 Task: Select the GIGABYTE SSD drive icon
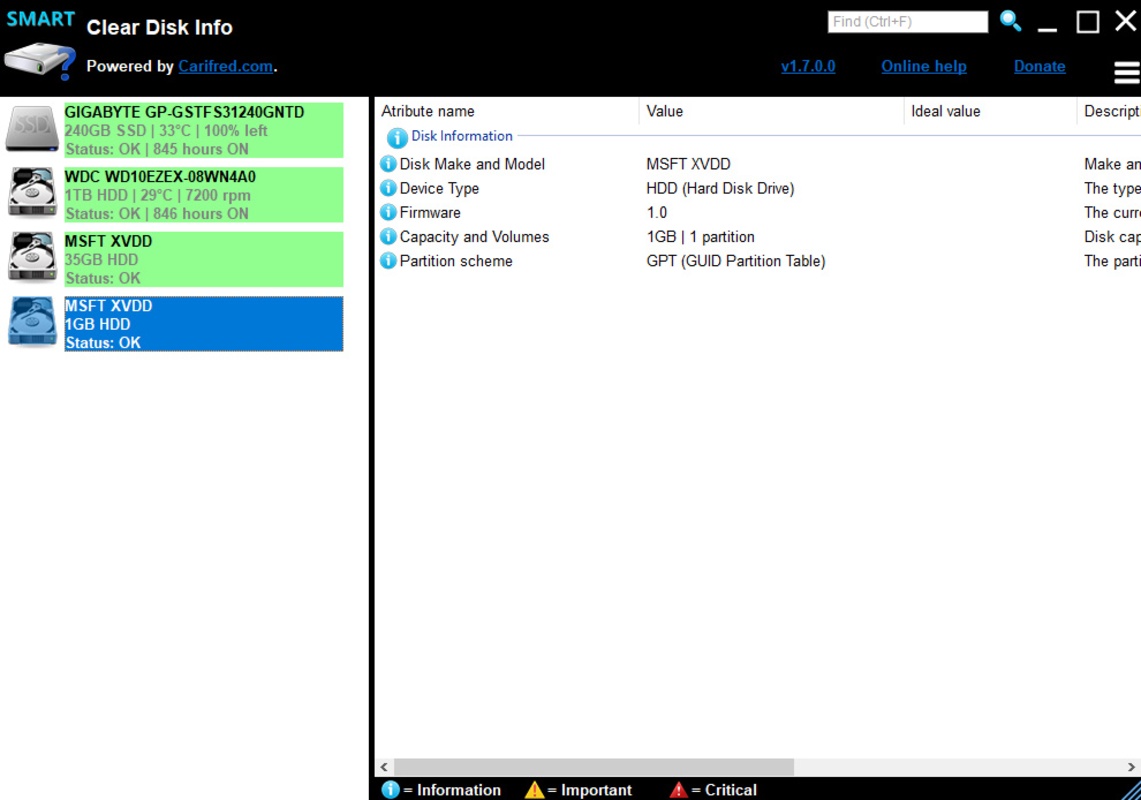tap(31, 129)
